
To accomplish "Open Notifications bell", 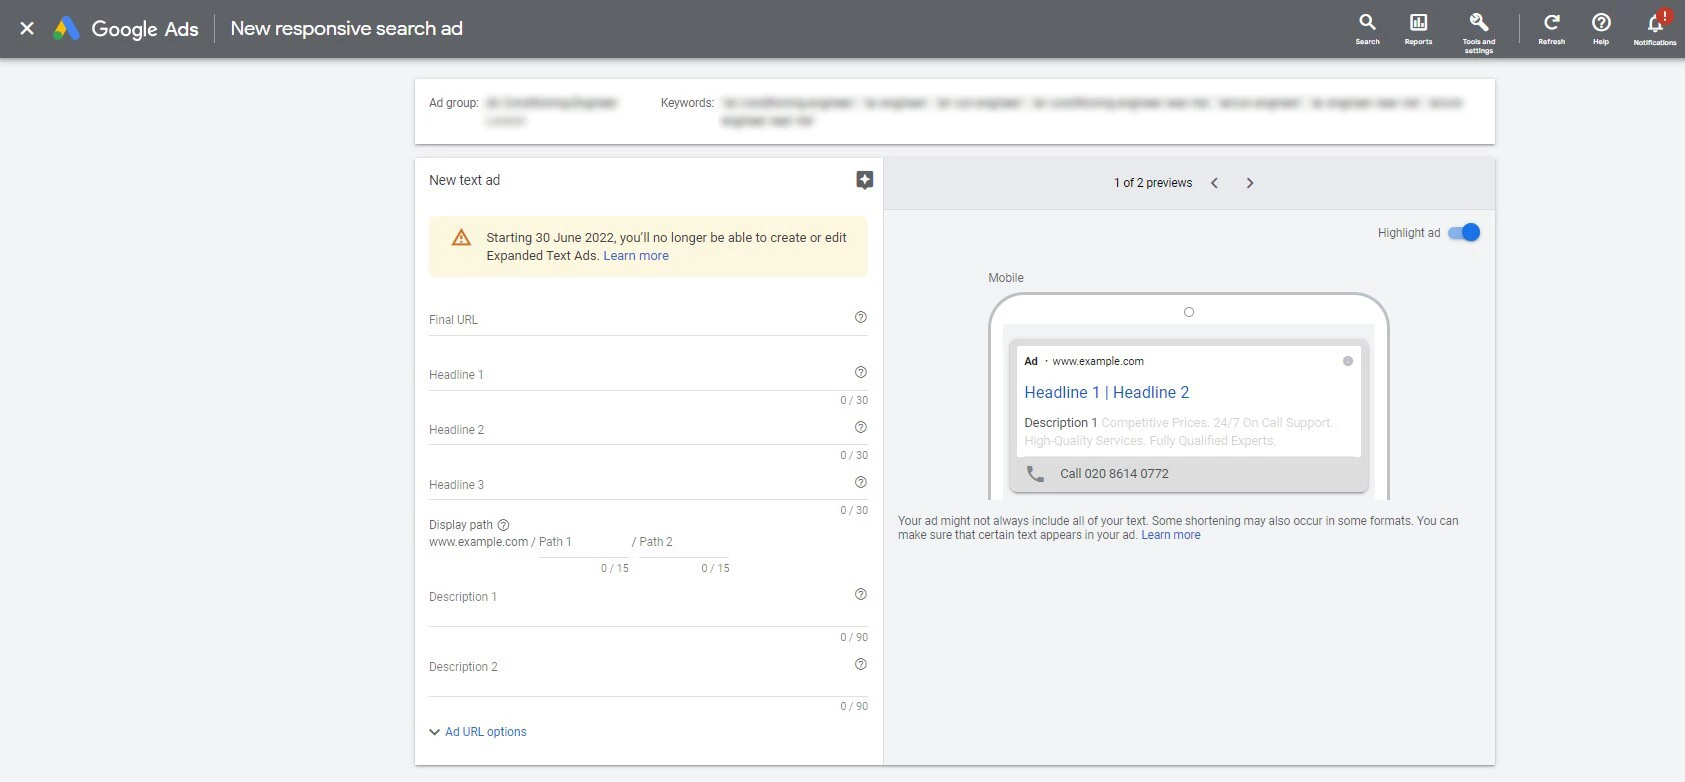I will [1655, 28].
